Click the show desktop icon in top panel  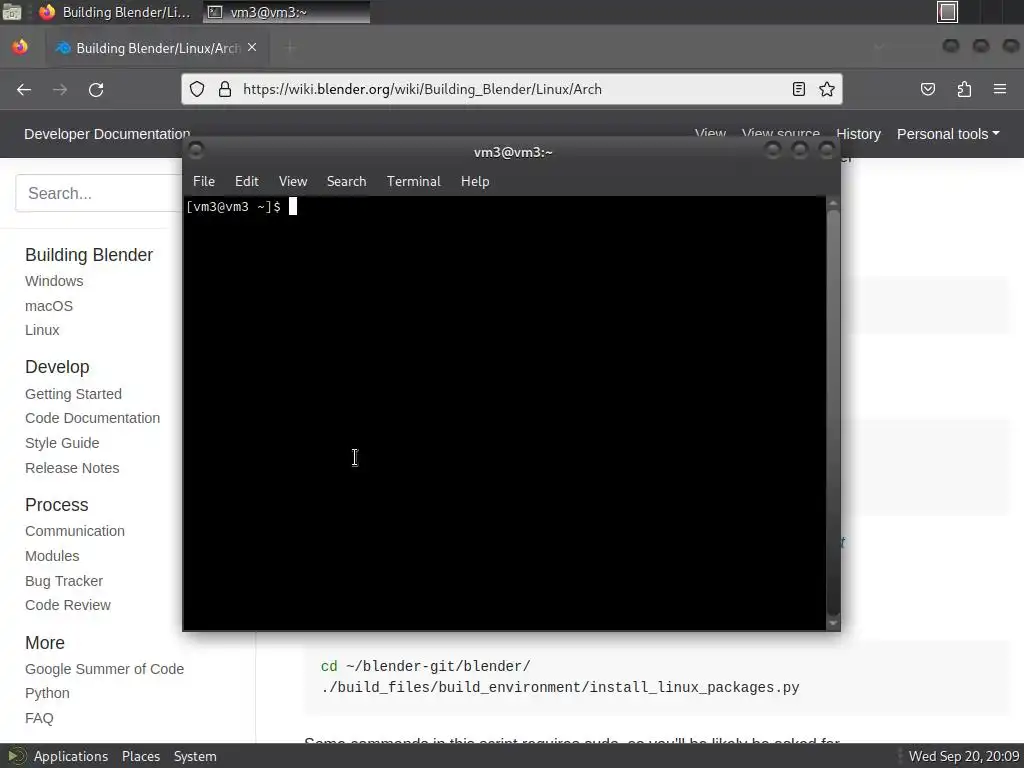(x=11, y=12)
